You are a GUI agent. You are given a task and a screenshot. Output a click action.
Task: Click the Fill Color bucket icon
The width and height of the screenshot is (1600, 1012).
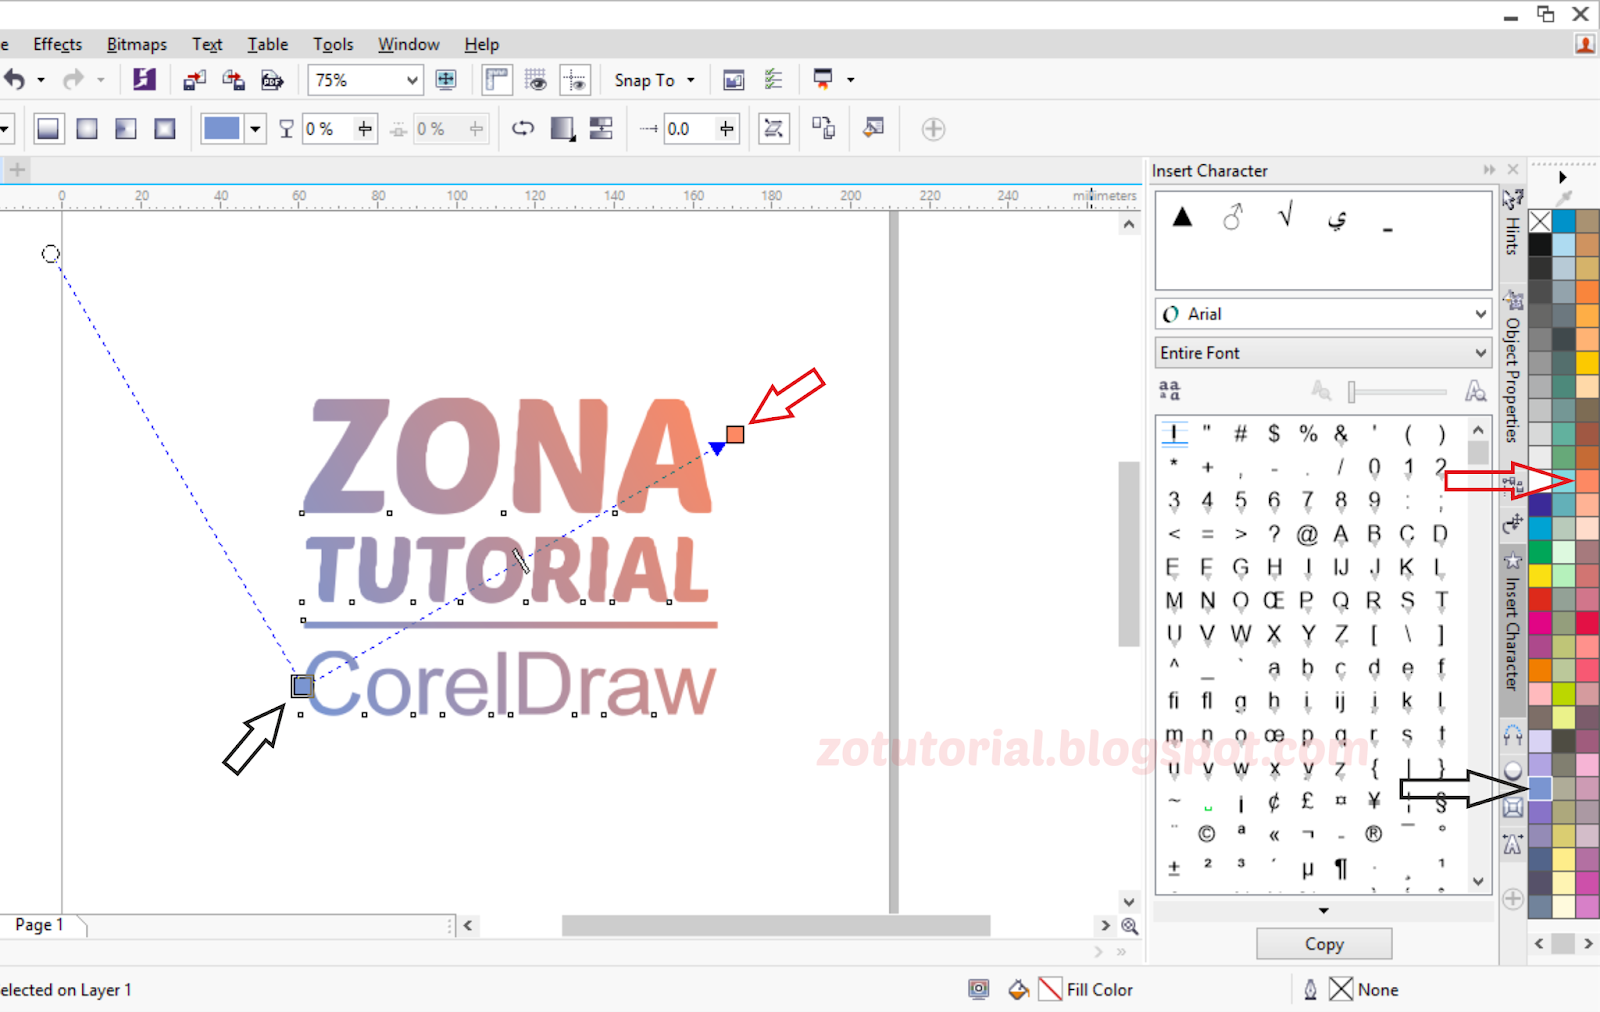click(1018, 989)
